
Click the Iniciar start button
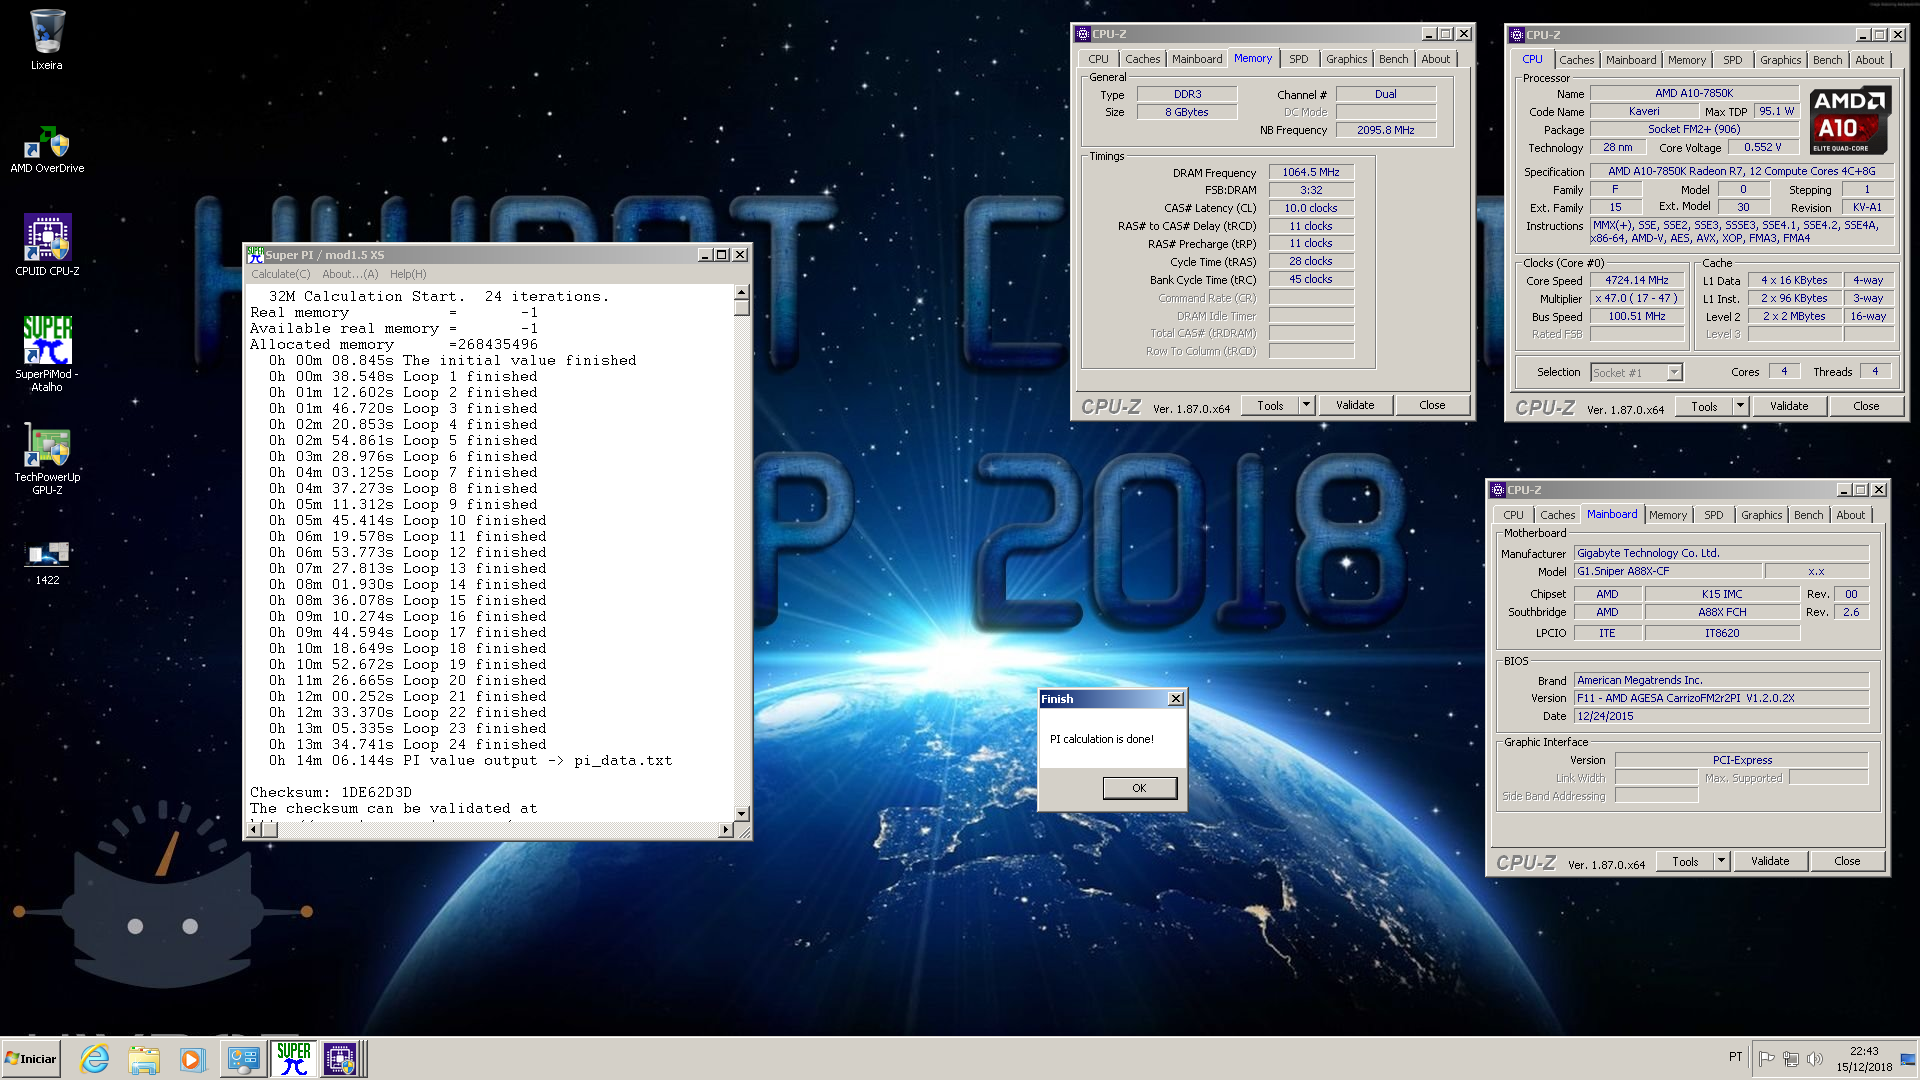click(x=31, y=1059)
